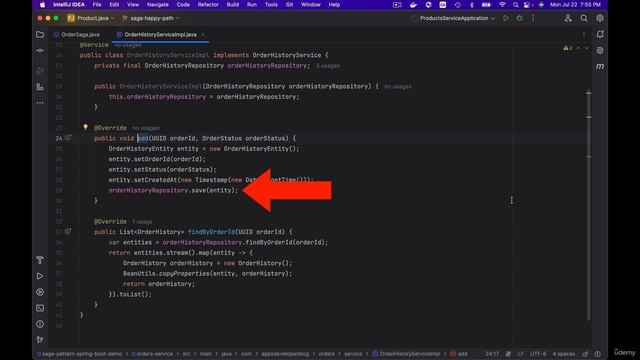Screen dimensions: 640x360
Task: Open the Build menu
Action: click(233, 4)
